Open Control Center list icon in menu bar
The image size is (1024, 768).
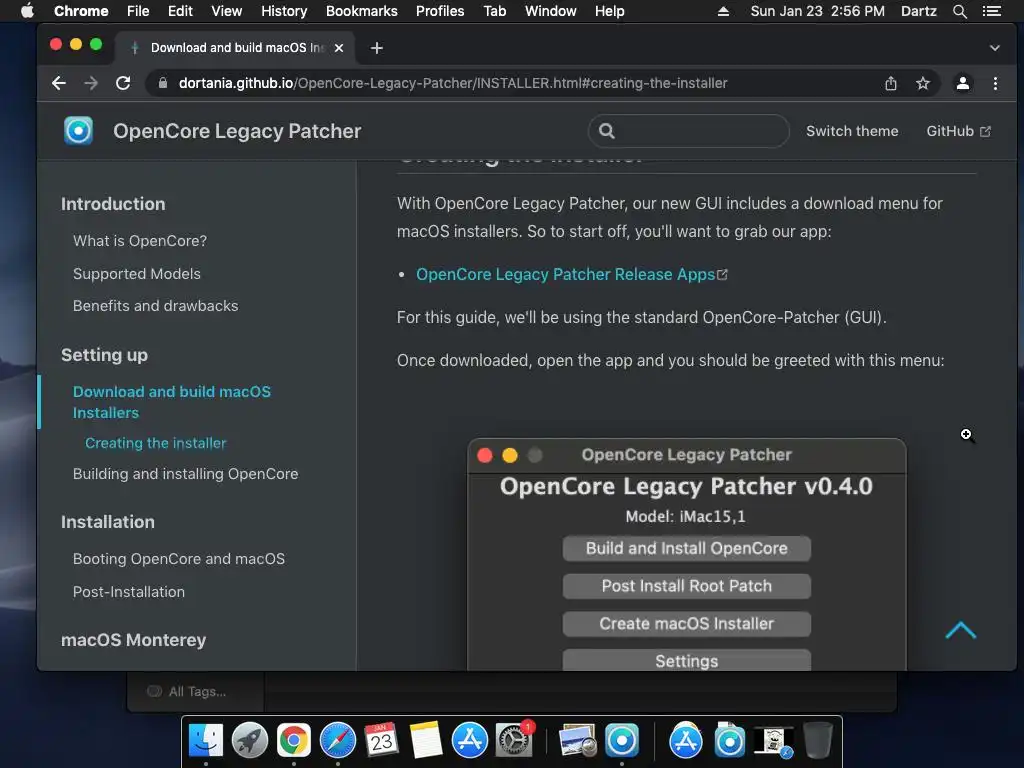tap(991, 11)
